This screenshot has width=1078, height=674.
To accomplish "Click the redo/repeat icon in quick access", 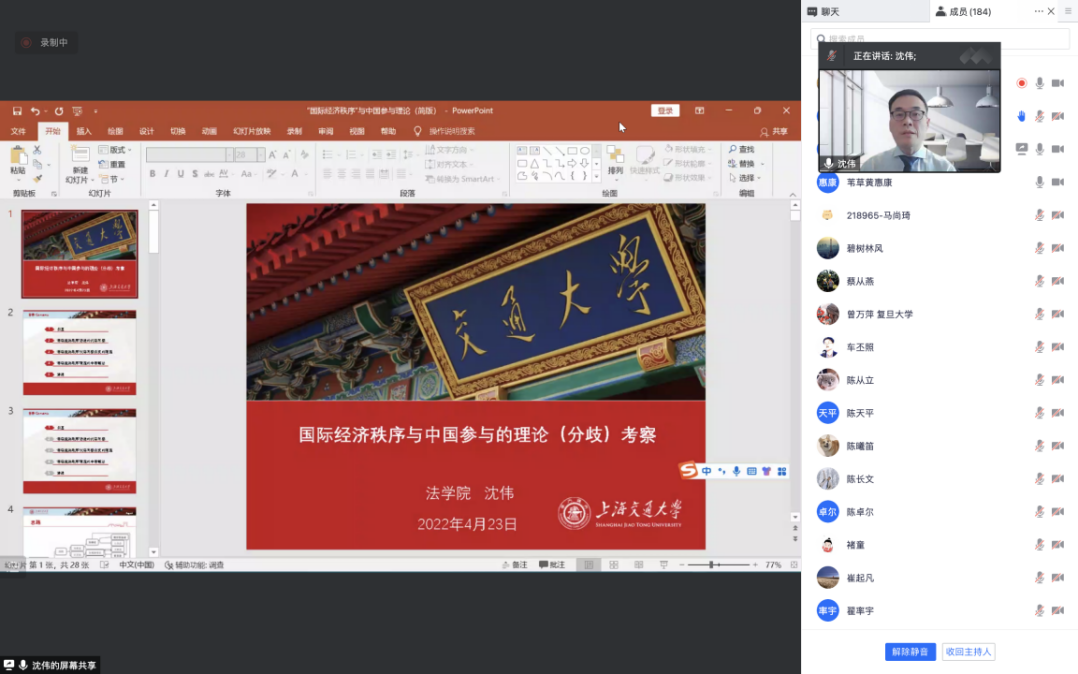I will coord(59,111).
